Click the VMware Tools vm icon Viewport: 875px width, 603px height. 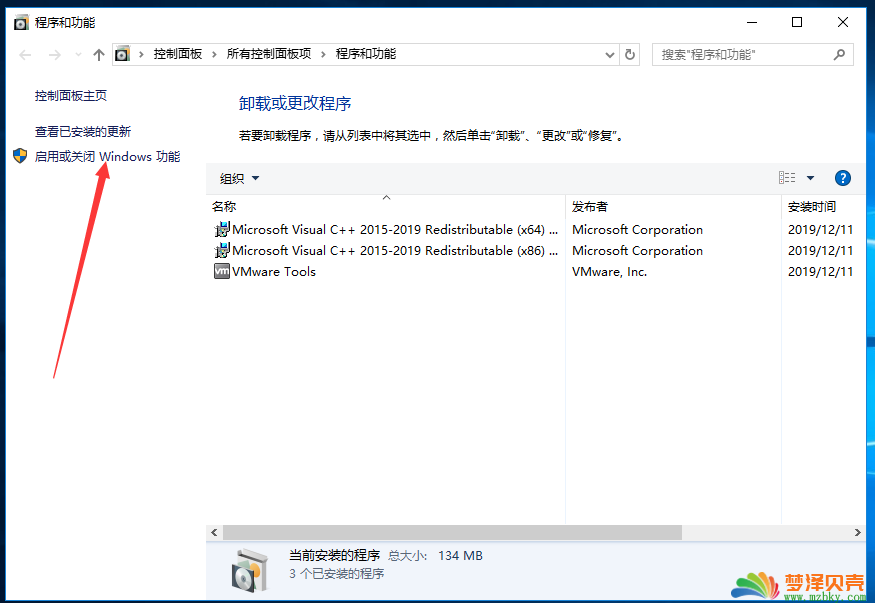click(222, 272)
